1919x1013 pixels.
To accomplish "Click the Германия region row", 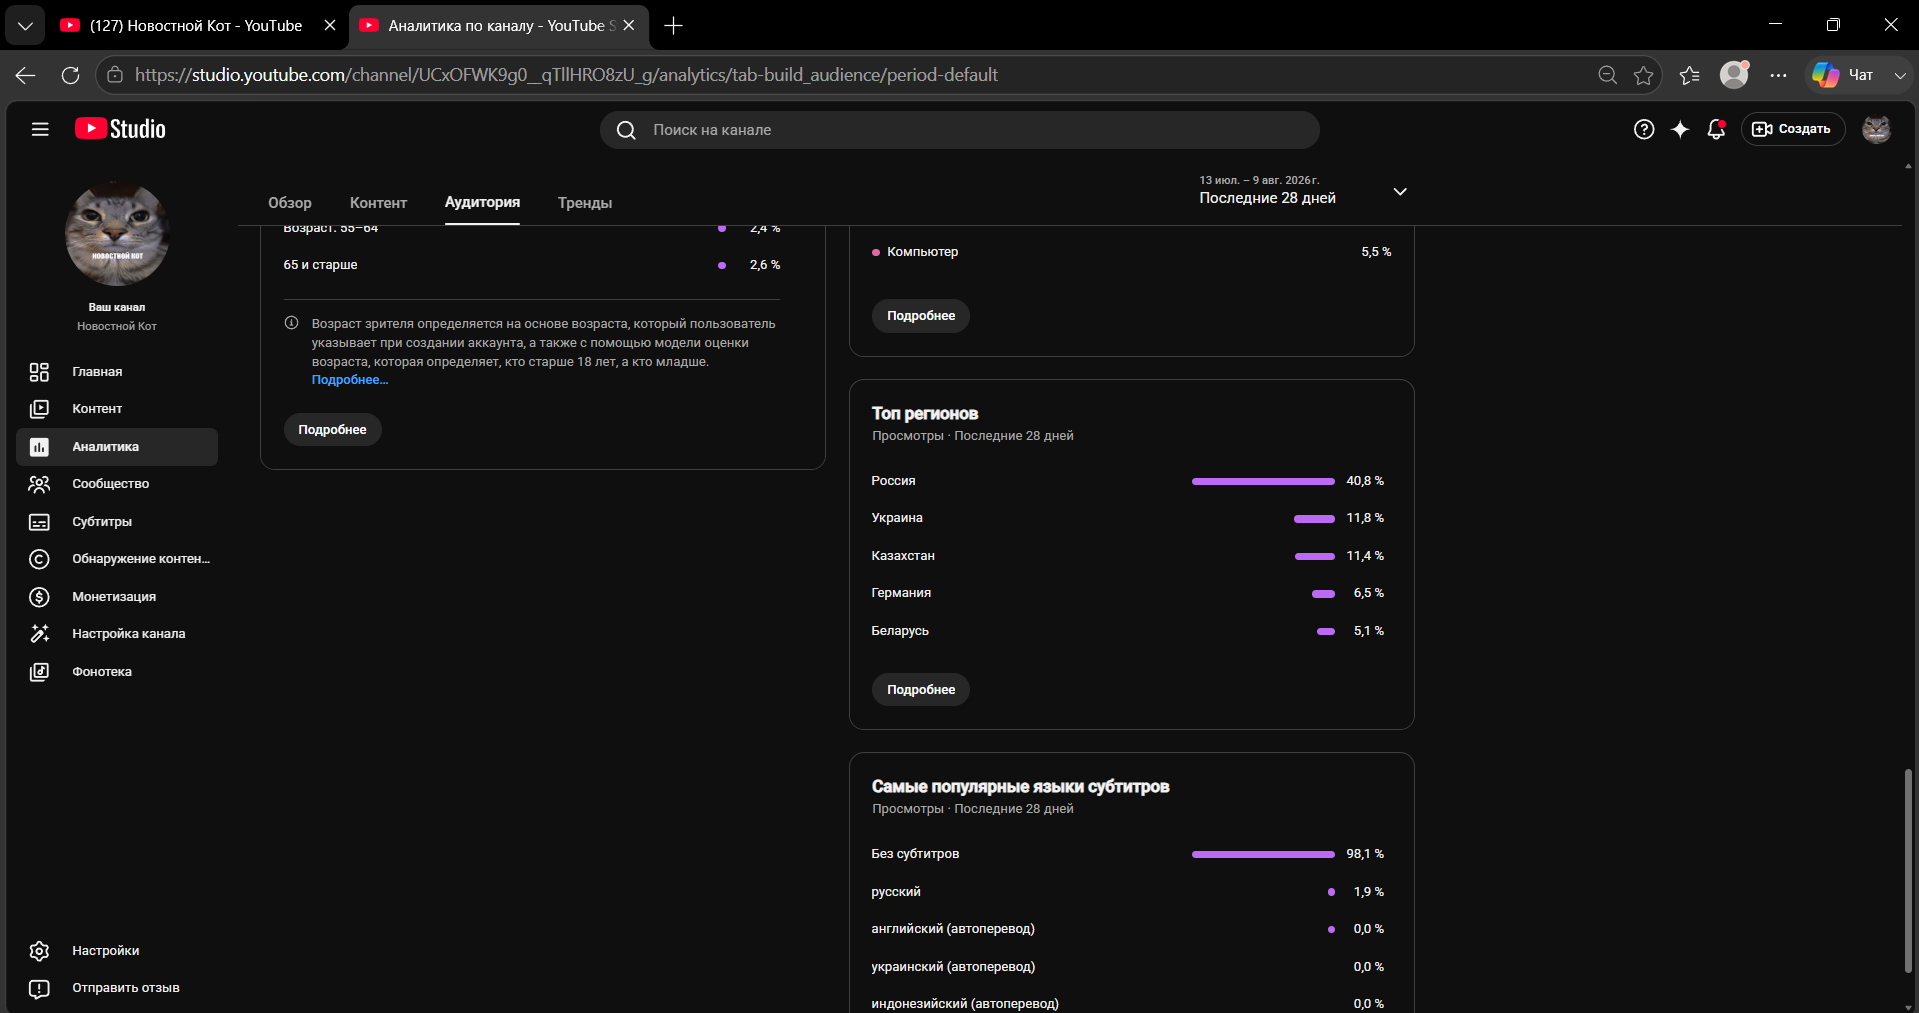I will [1128, 593].
